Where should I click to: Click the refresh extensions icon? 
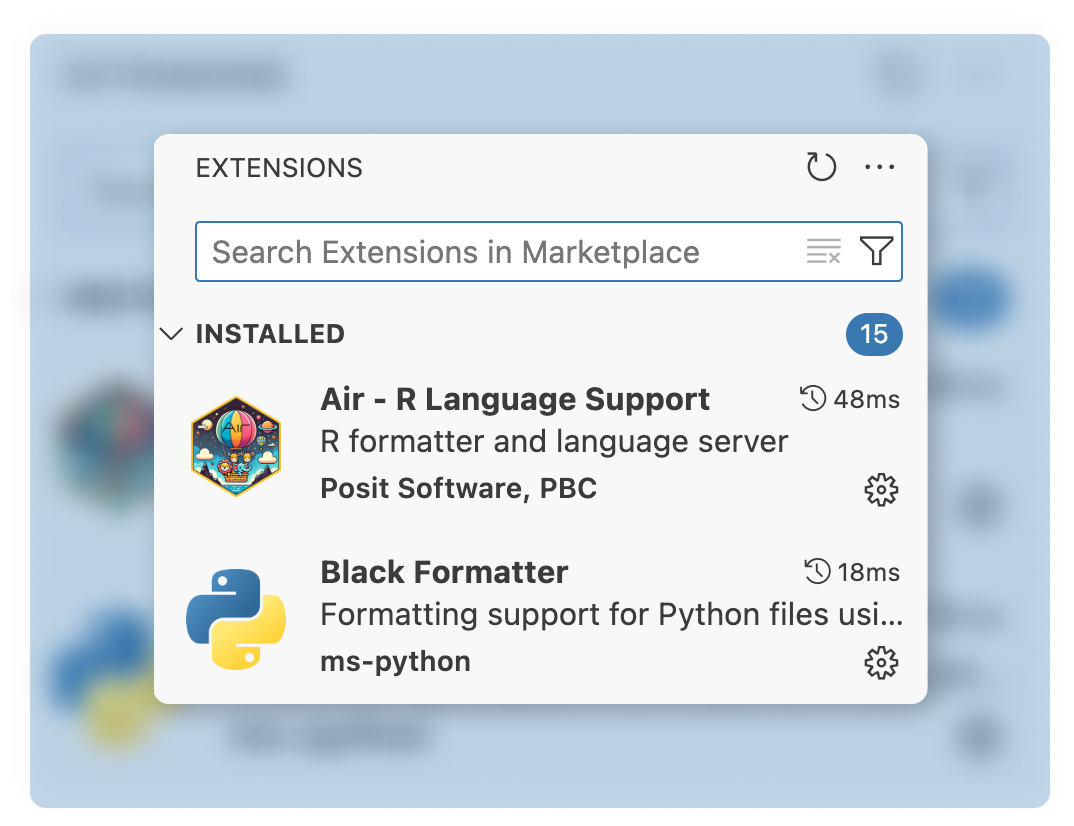click(x=821, y=166)
